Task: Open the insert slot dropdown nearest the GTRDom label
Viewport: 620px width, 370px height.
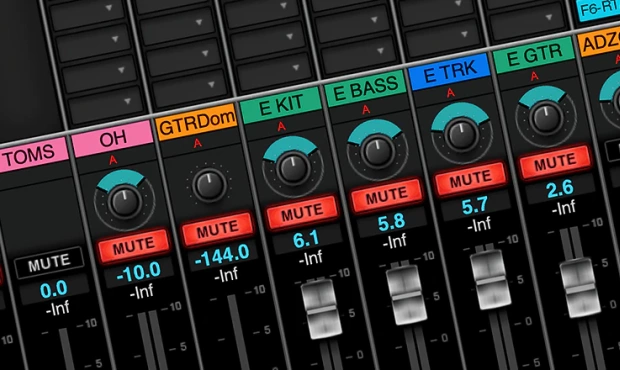Action: tap(189, 89)
